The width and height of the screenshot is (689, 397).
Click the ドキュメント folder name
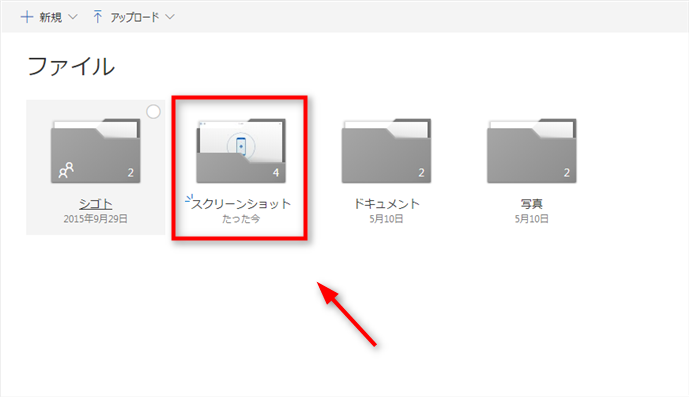tap(386, 204)
